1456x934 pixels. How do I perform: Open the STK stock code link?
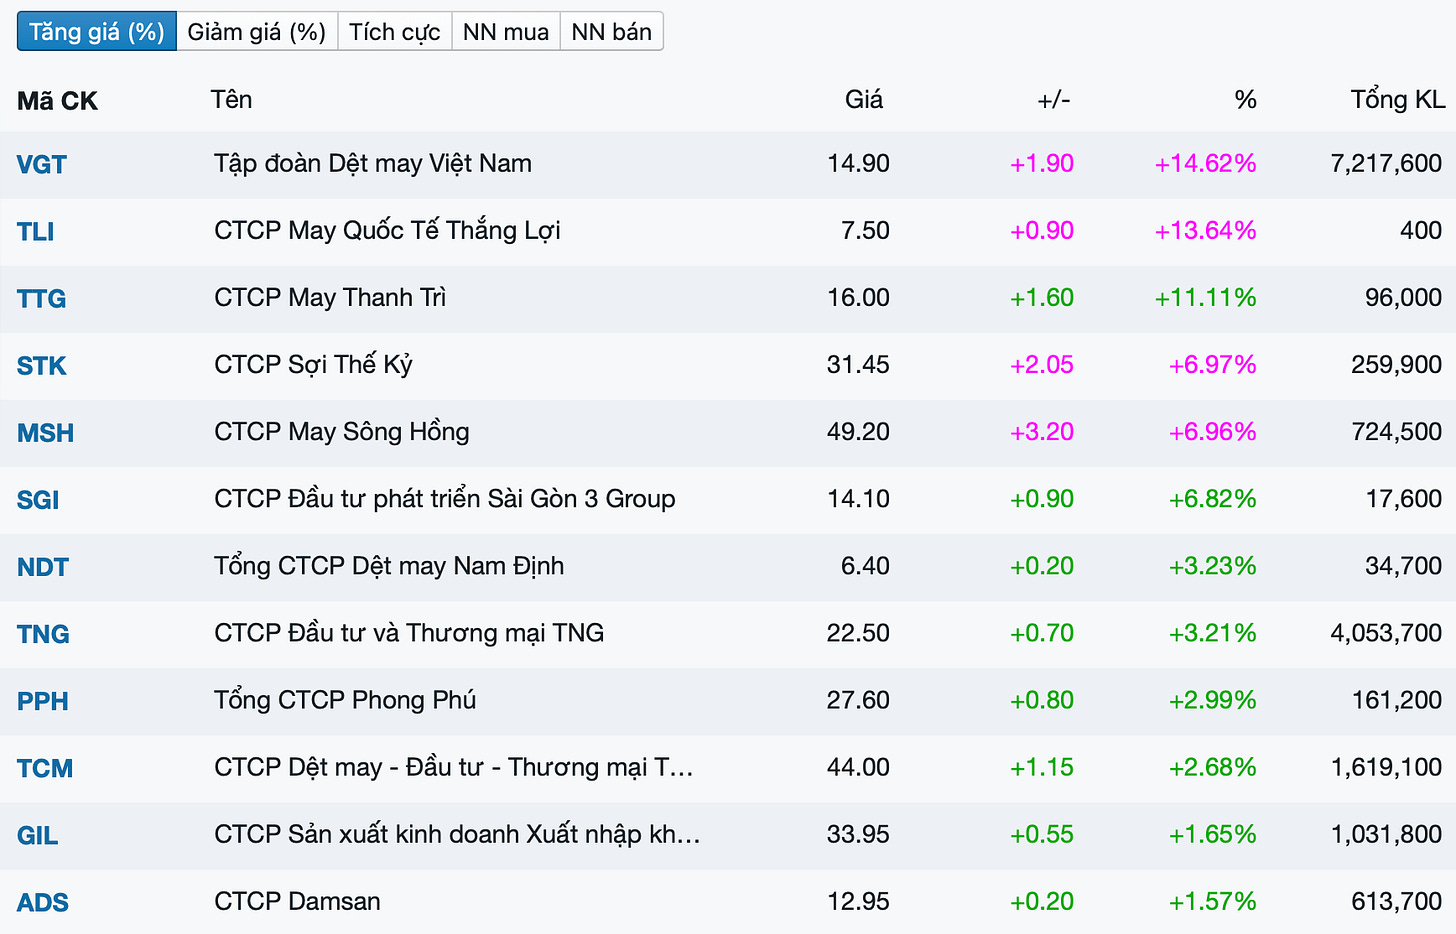coord(42,366)
